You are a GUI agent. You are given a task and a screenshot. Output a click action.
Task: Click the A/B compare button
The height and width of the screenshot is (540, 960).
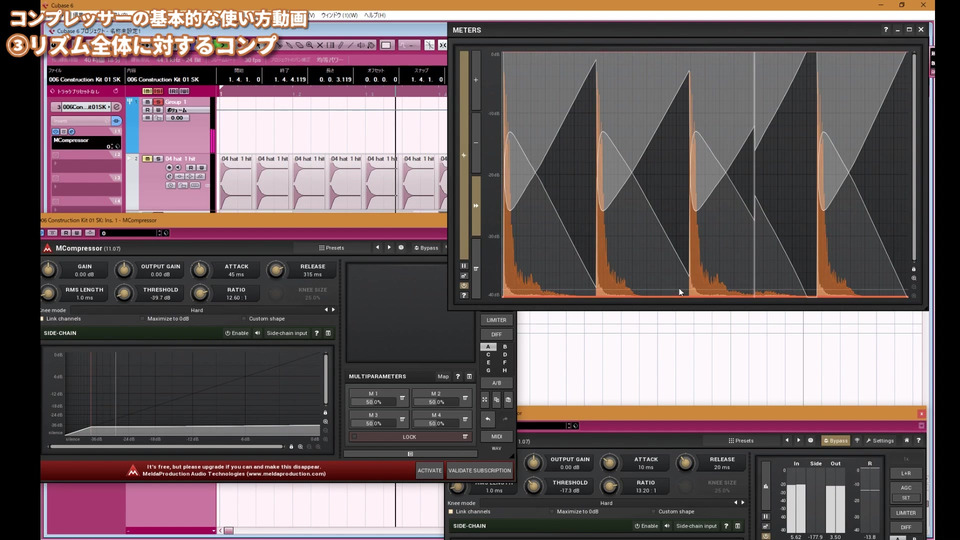(x=497, y=383)
